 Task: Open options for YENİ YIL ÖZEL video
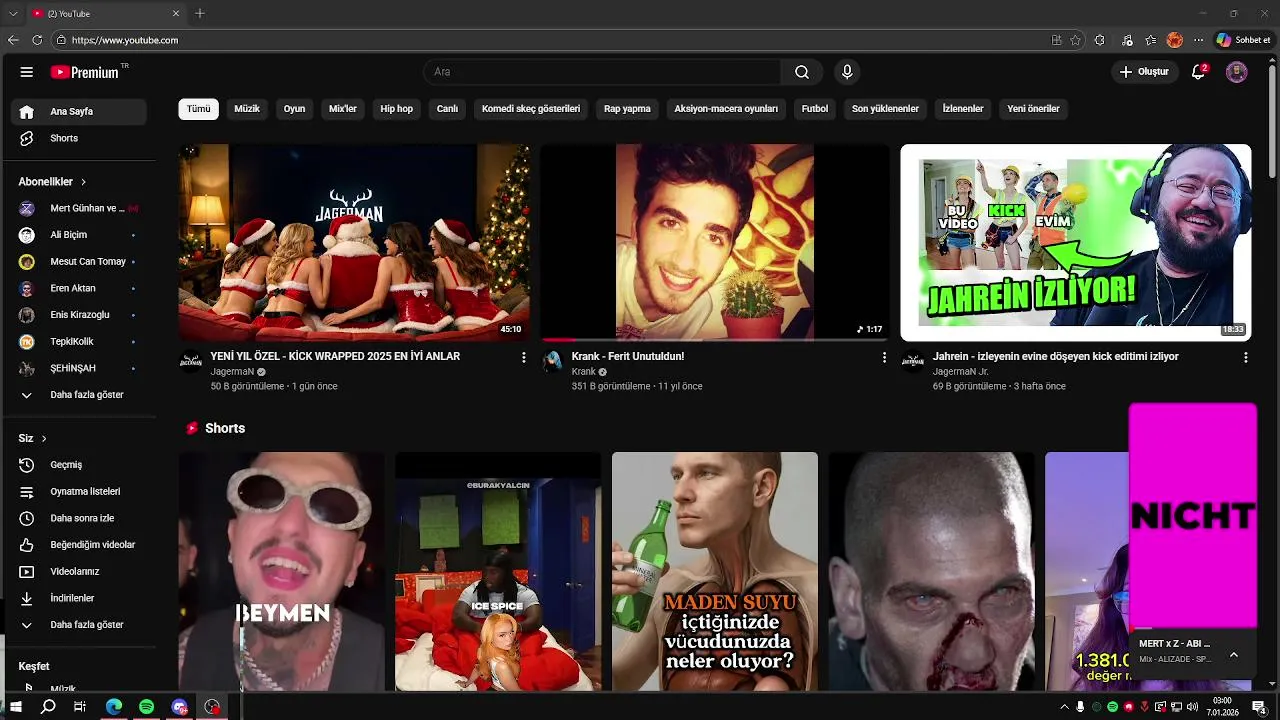[x=523, y=357]
